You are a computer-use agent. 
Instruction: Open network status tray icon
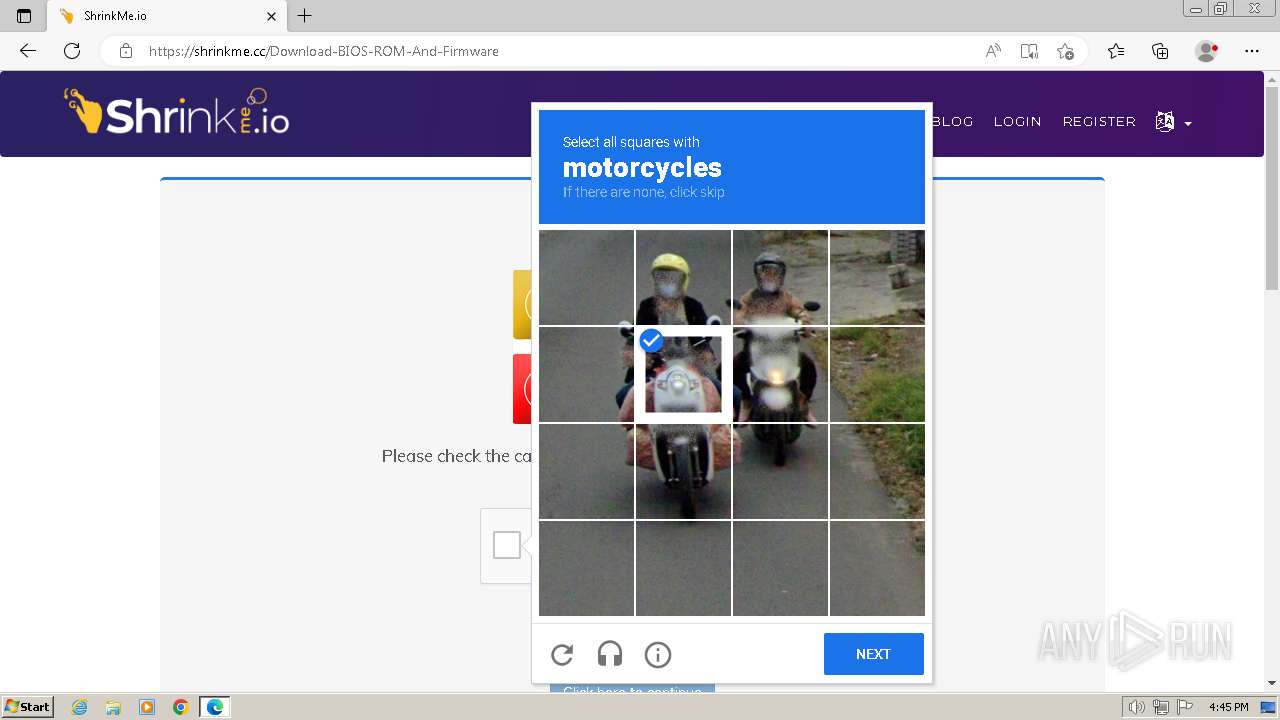click(x=1161, y=707)
